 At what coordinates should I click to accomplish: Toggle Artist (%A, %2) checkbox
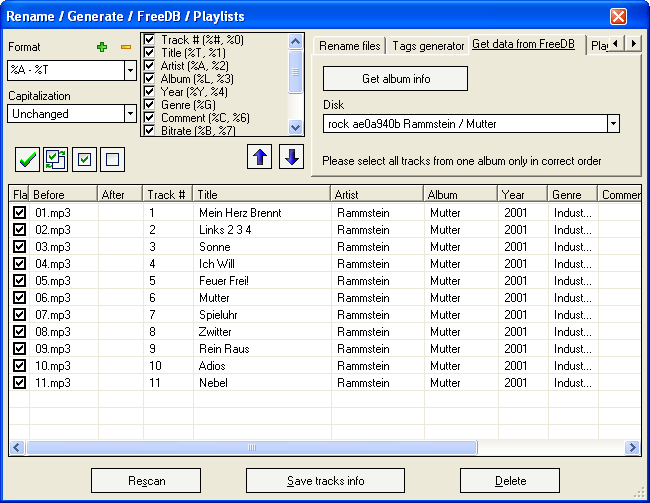point(149,66)
